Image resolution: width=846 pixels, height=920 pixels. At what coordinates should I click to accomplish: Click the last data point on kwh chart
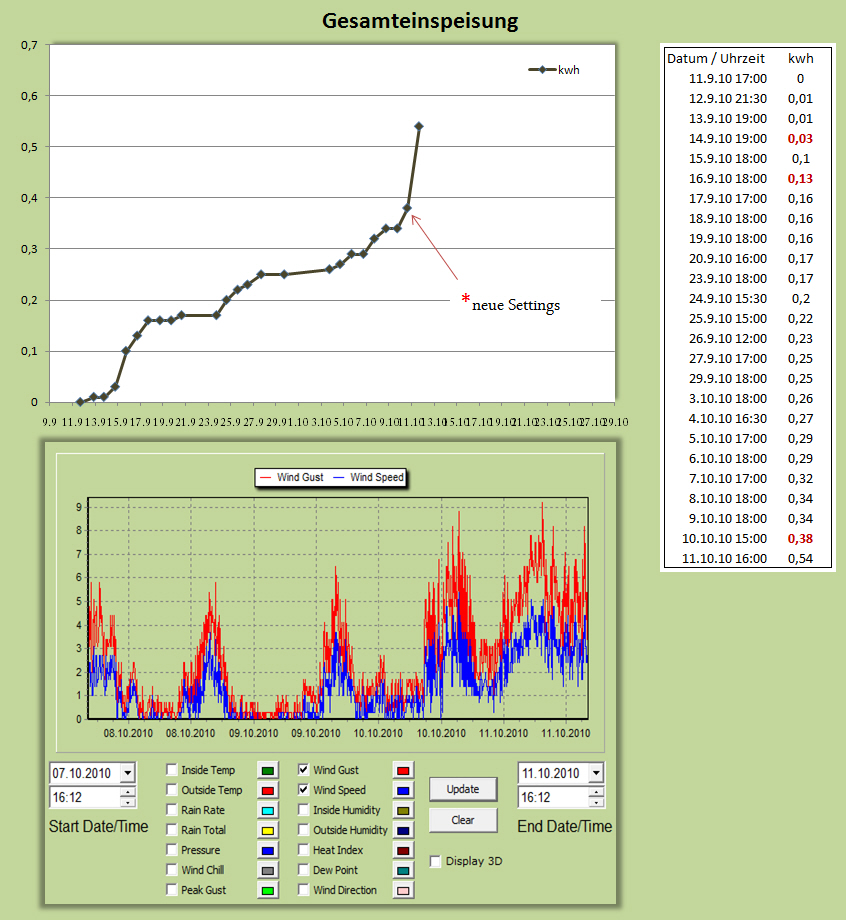418,126
